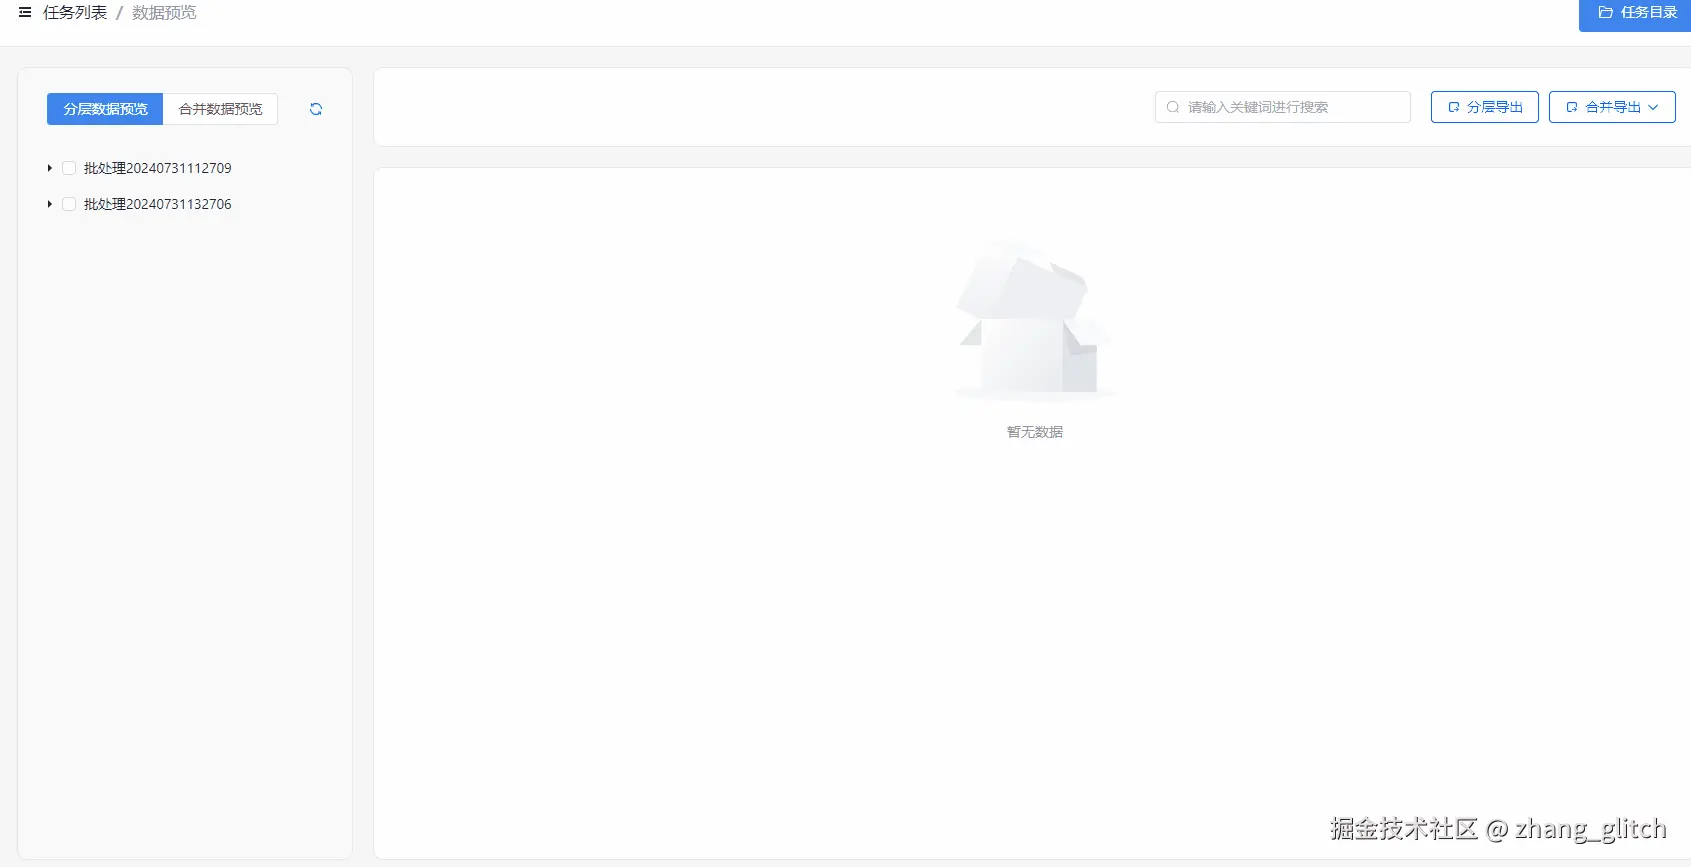Check the 批处理20240731112709 checkbox
Viewport: 1691px width, 867px height.
(x=69, y=168)
